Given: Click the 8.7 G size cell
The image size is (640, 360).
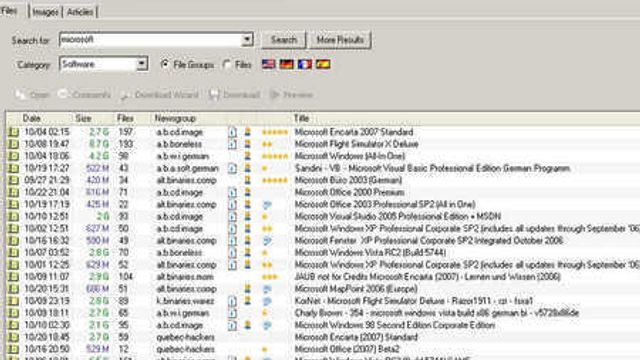Looking at the screenshot, I should [x=99, y=144].
